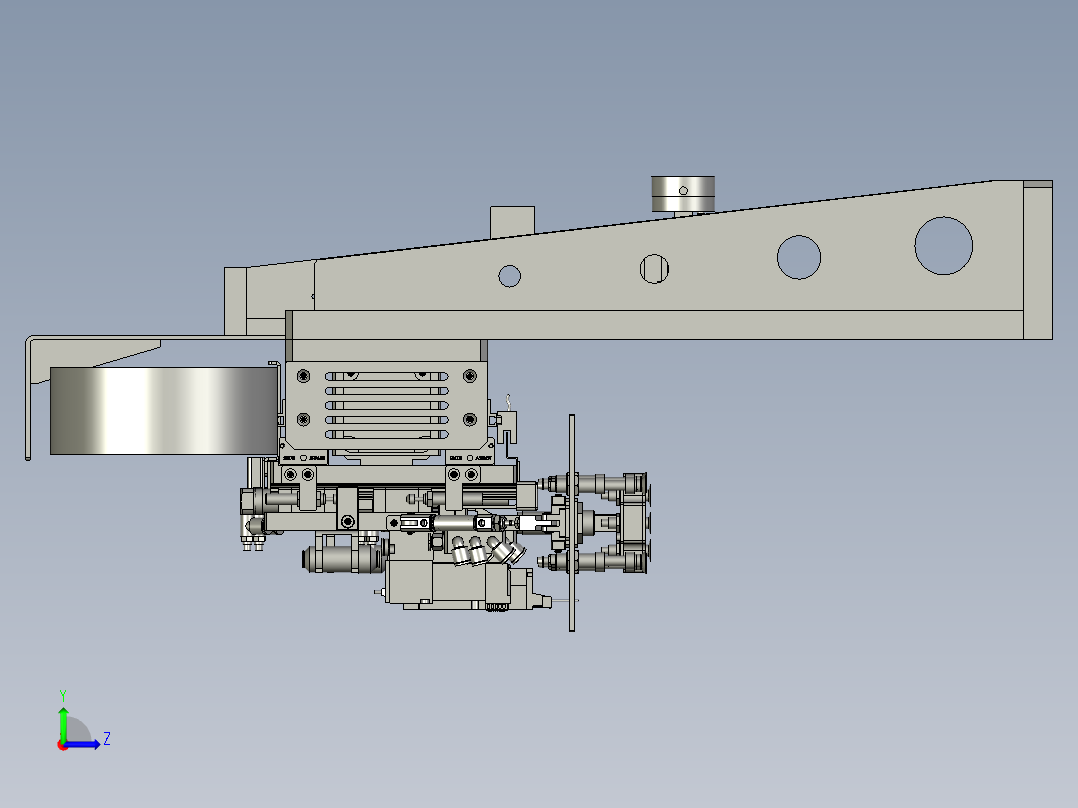Select the small round hole near the beam center
Viewport: 1078px width, 808px height.
(x=510, y=274)
